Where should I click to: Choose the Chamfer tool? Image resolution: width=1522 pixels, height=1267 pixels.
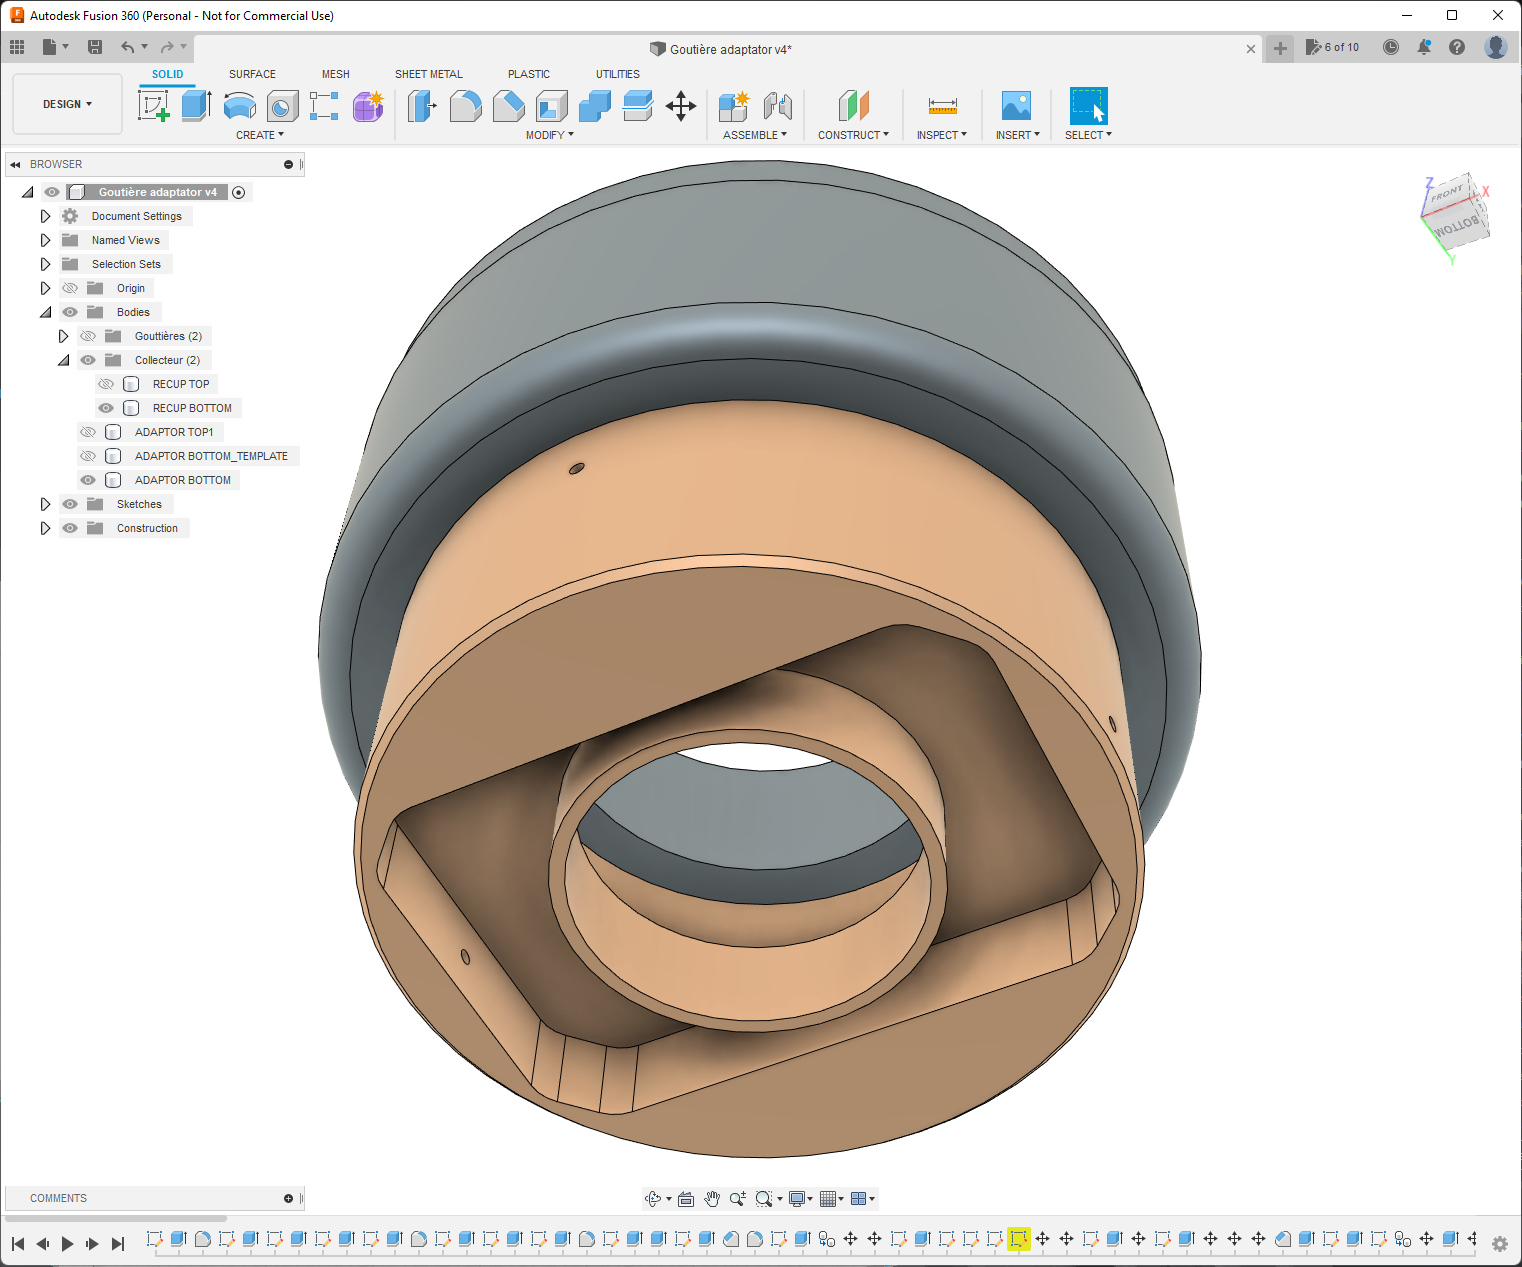[509, 105]
